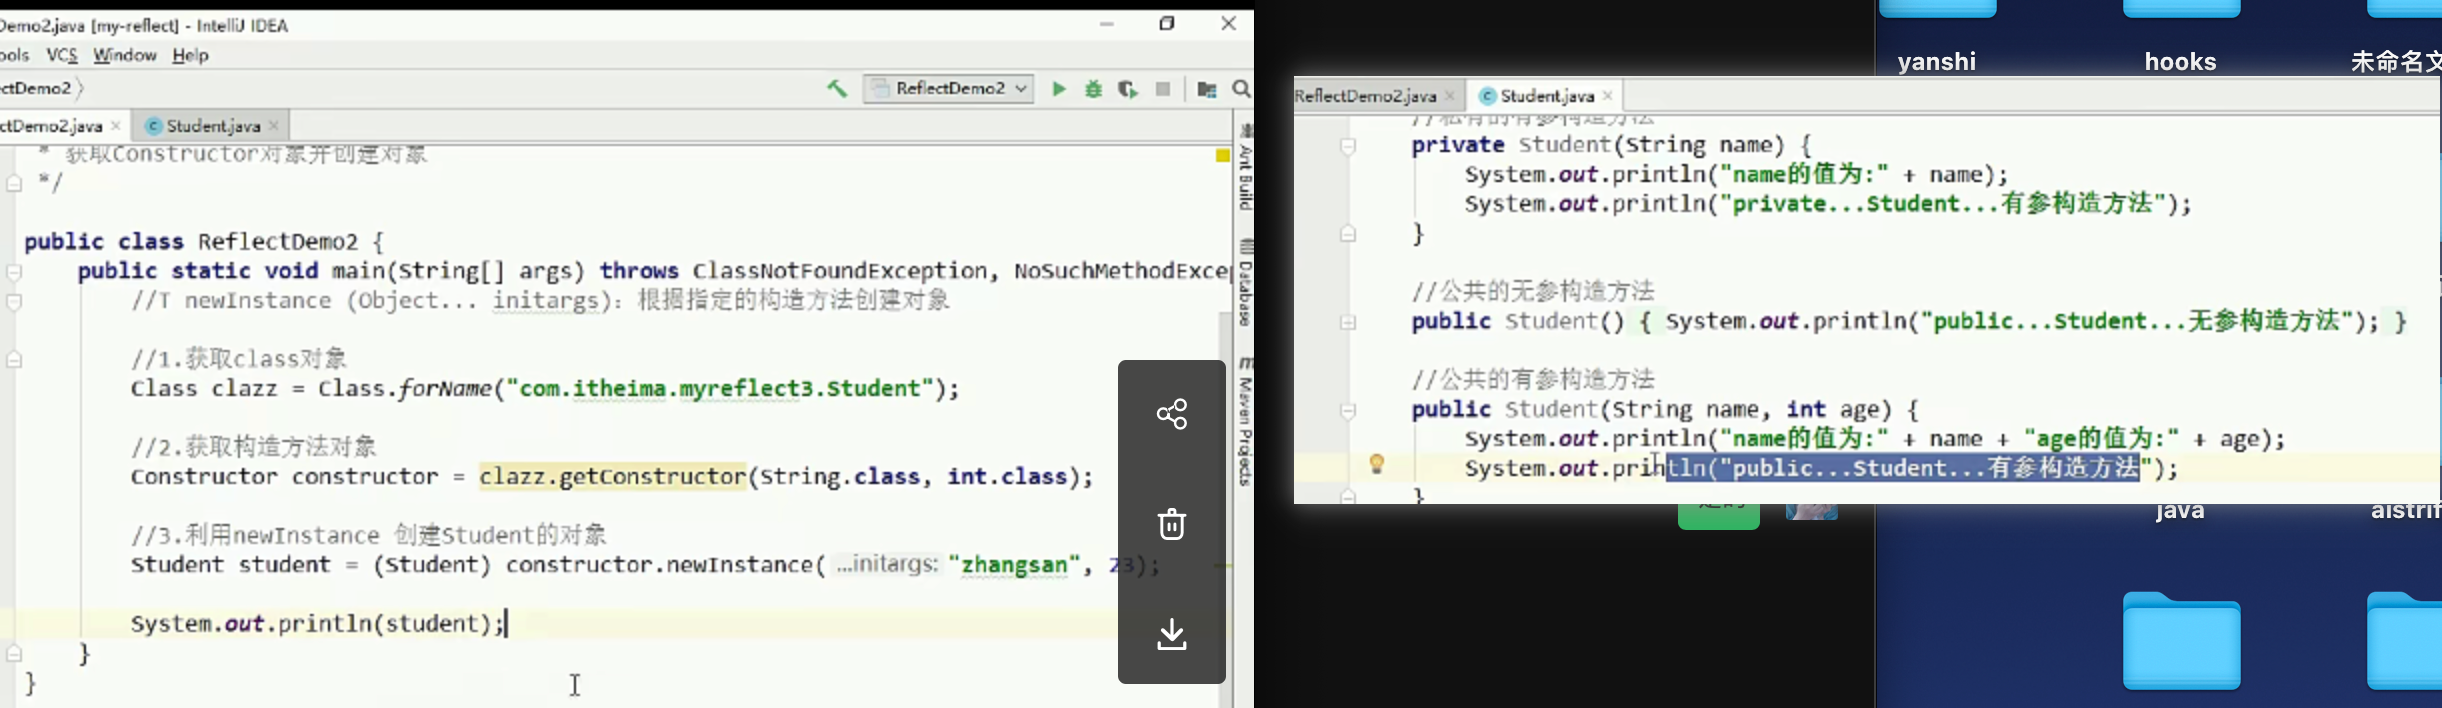Close Student.java tab in right window

1608,96
